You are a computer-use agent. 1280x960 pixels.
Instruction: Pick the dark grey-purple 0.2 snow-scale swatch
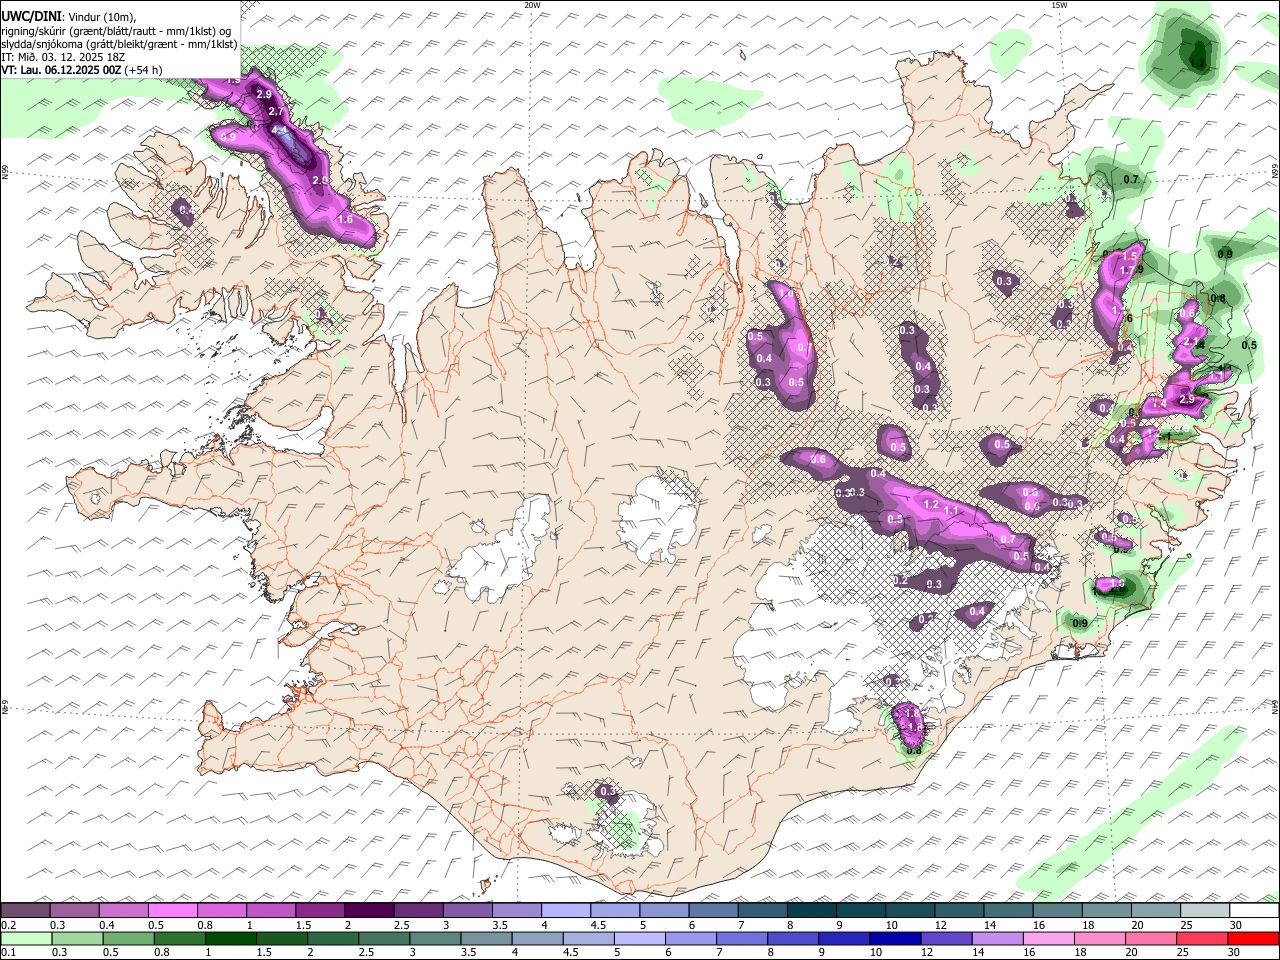(x=26, y=911)
